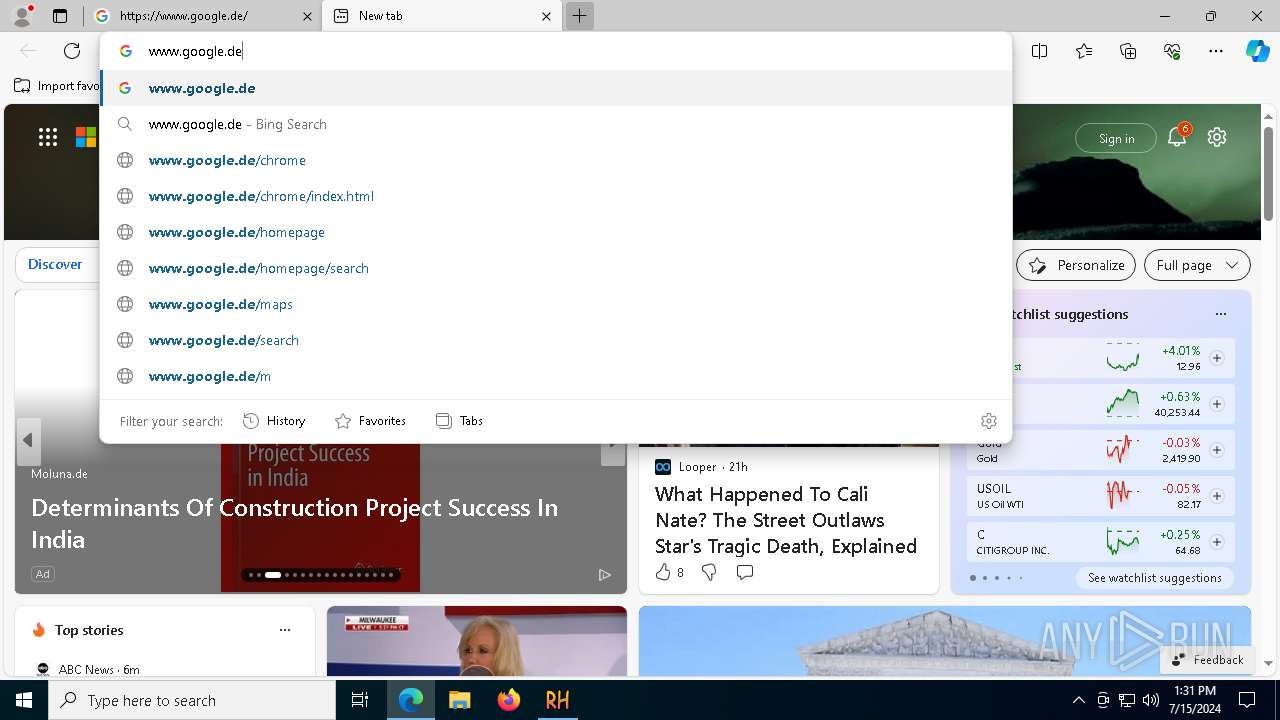Select www.google.de/m suggestion
This screenshot has height=720, width=1280.
556,376
